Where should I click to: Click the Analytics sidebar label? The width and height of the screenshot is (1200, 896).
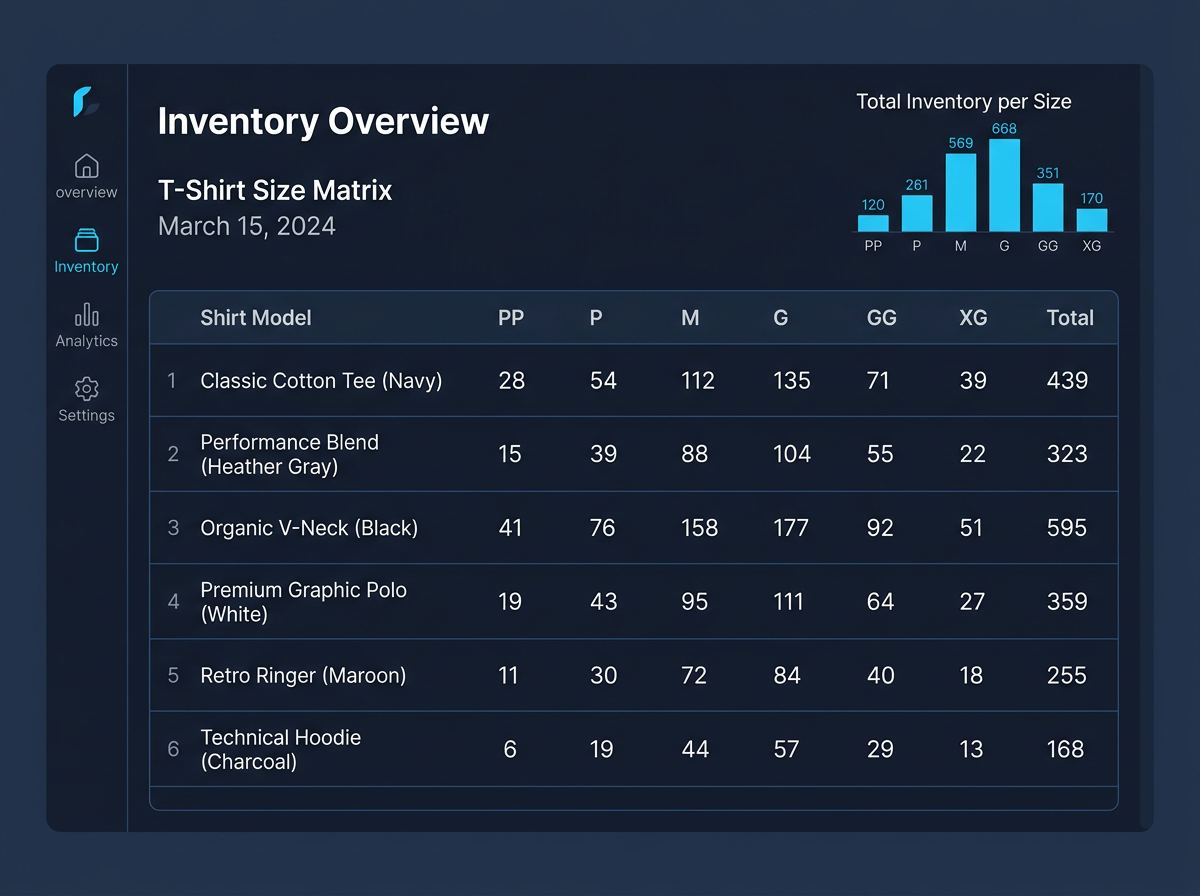pos(87,341)
